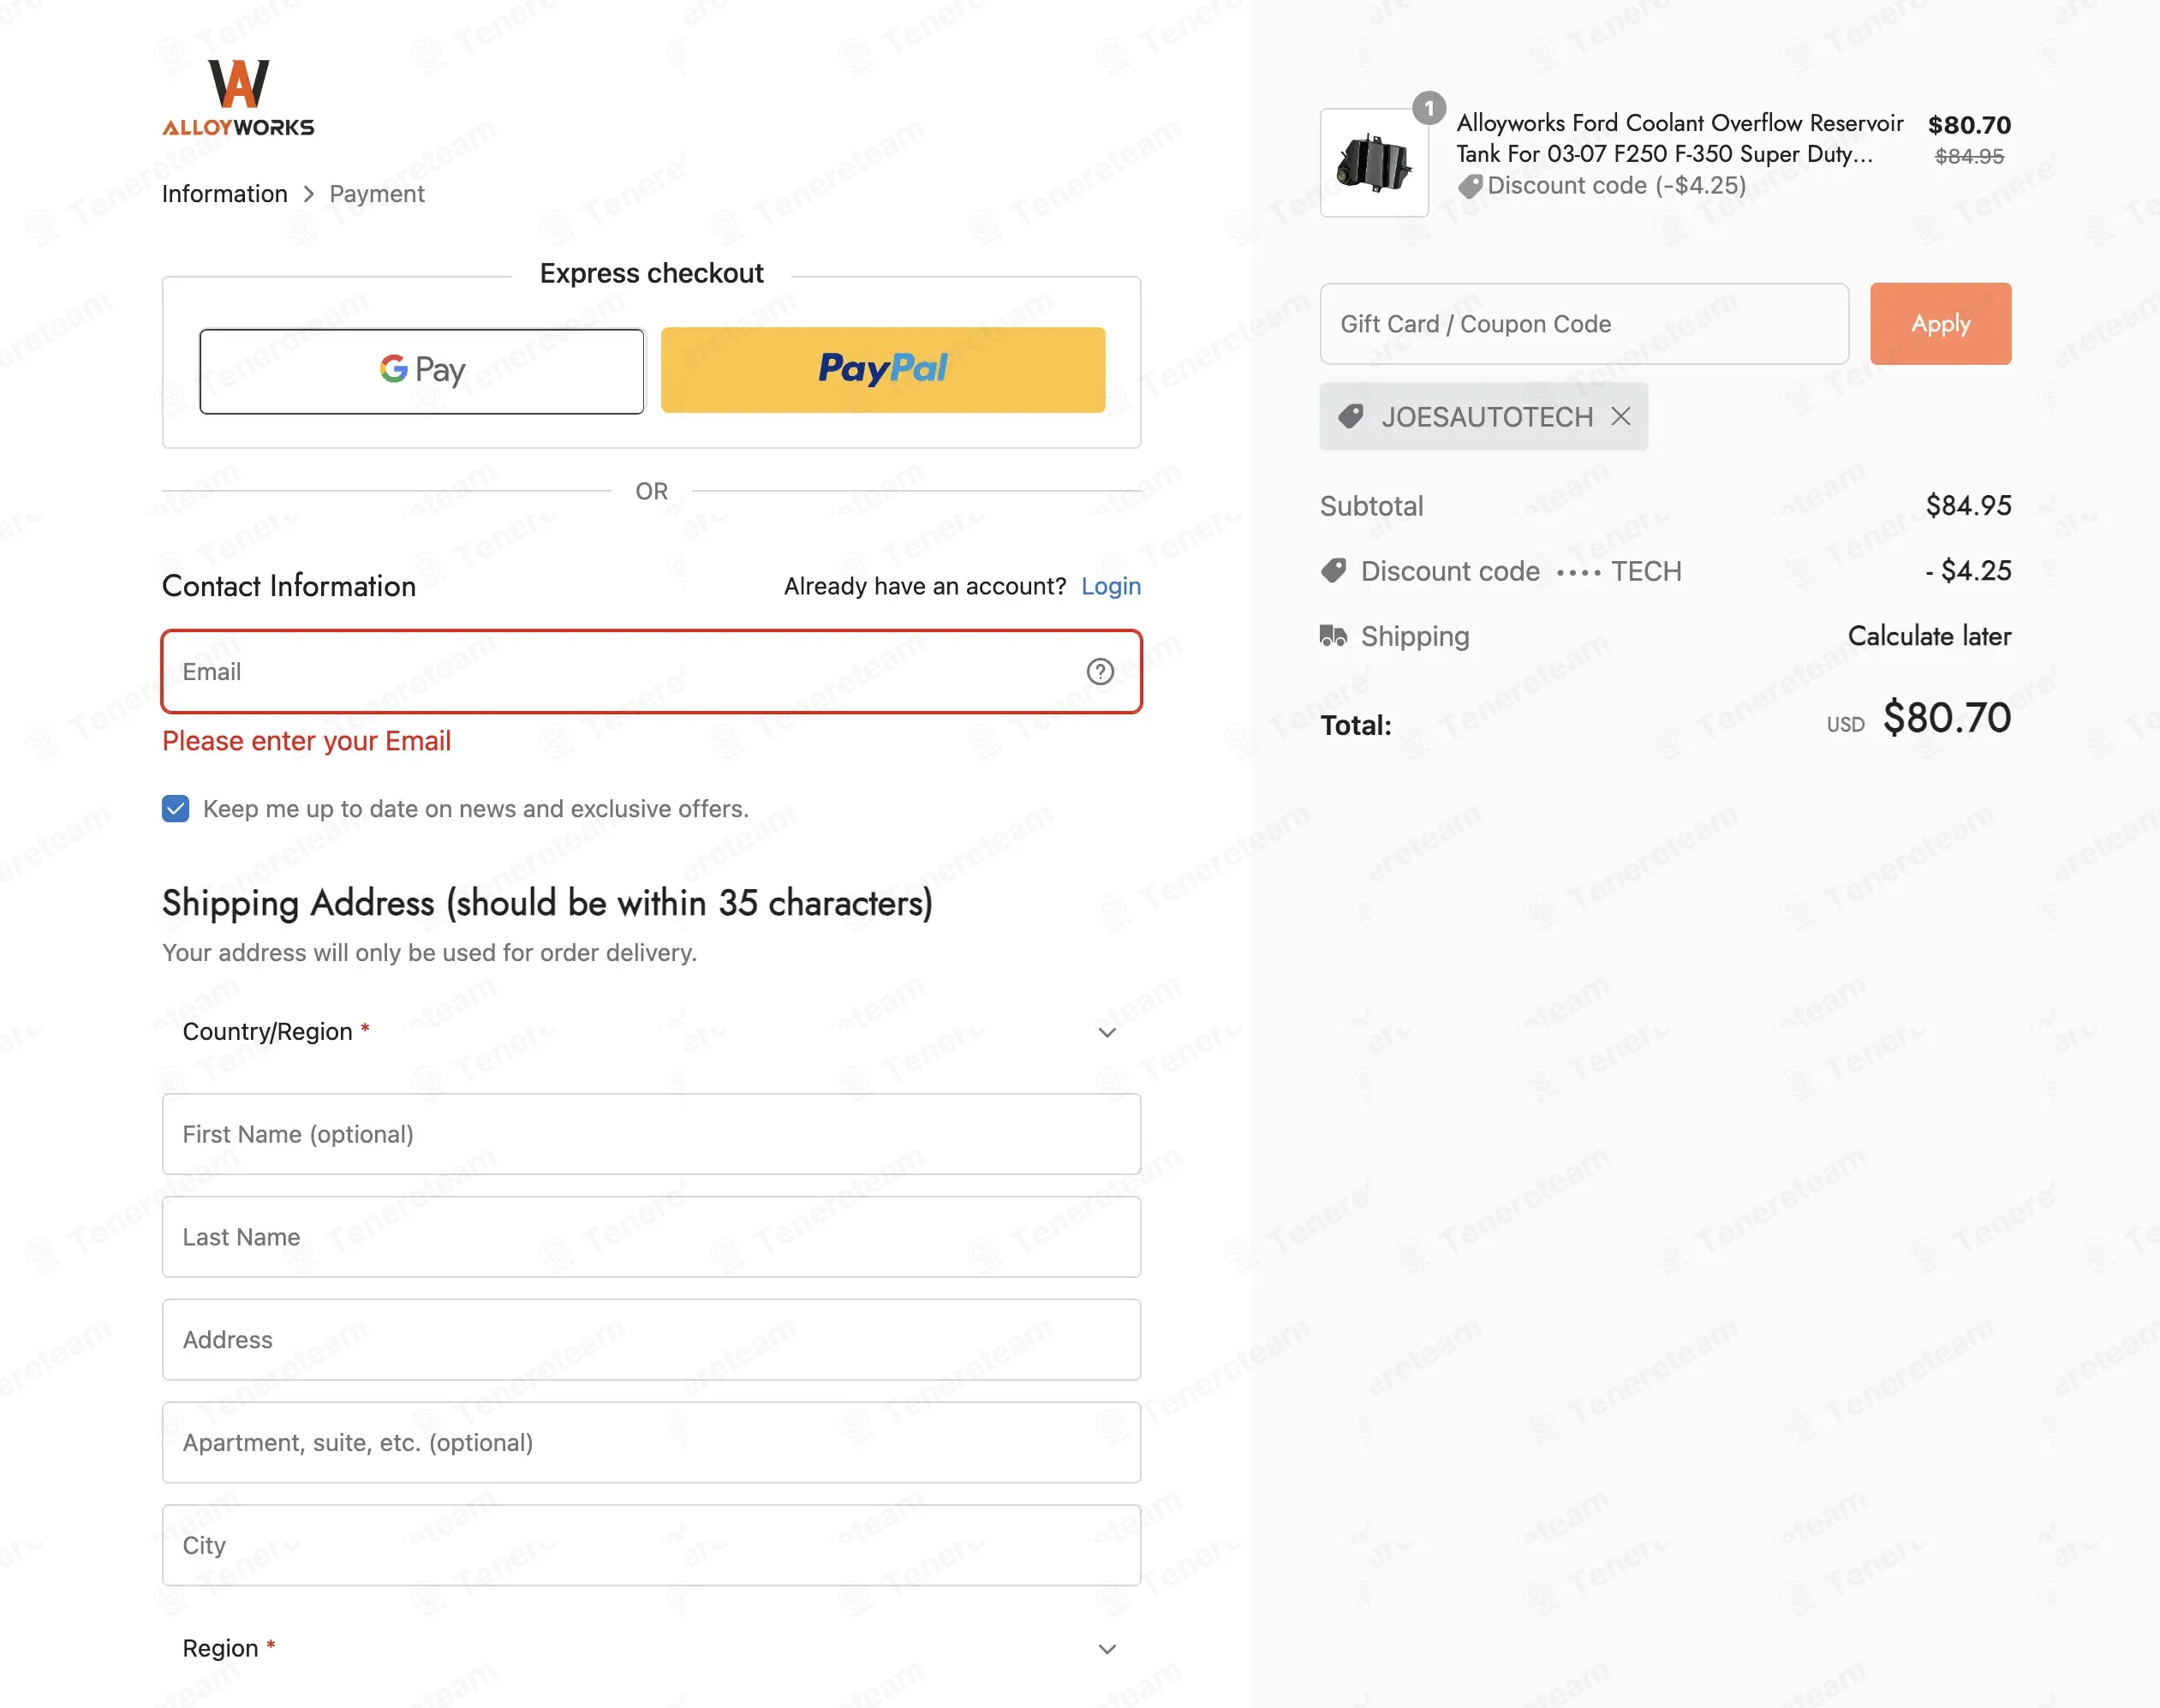Click the tag icon under product title
The height and width of the screenshot is (1708, 2160).
1470,186
